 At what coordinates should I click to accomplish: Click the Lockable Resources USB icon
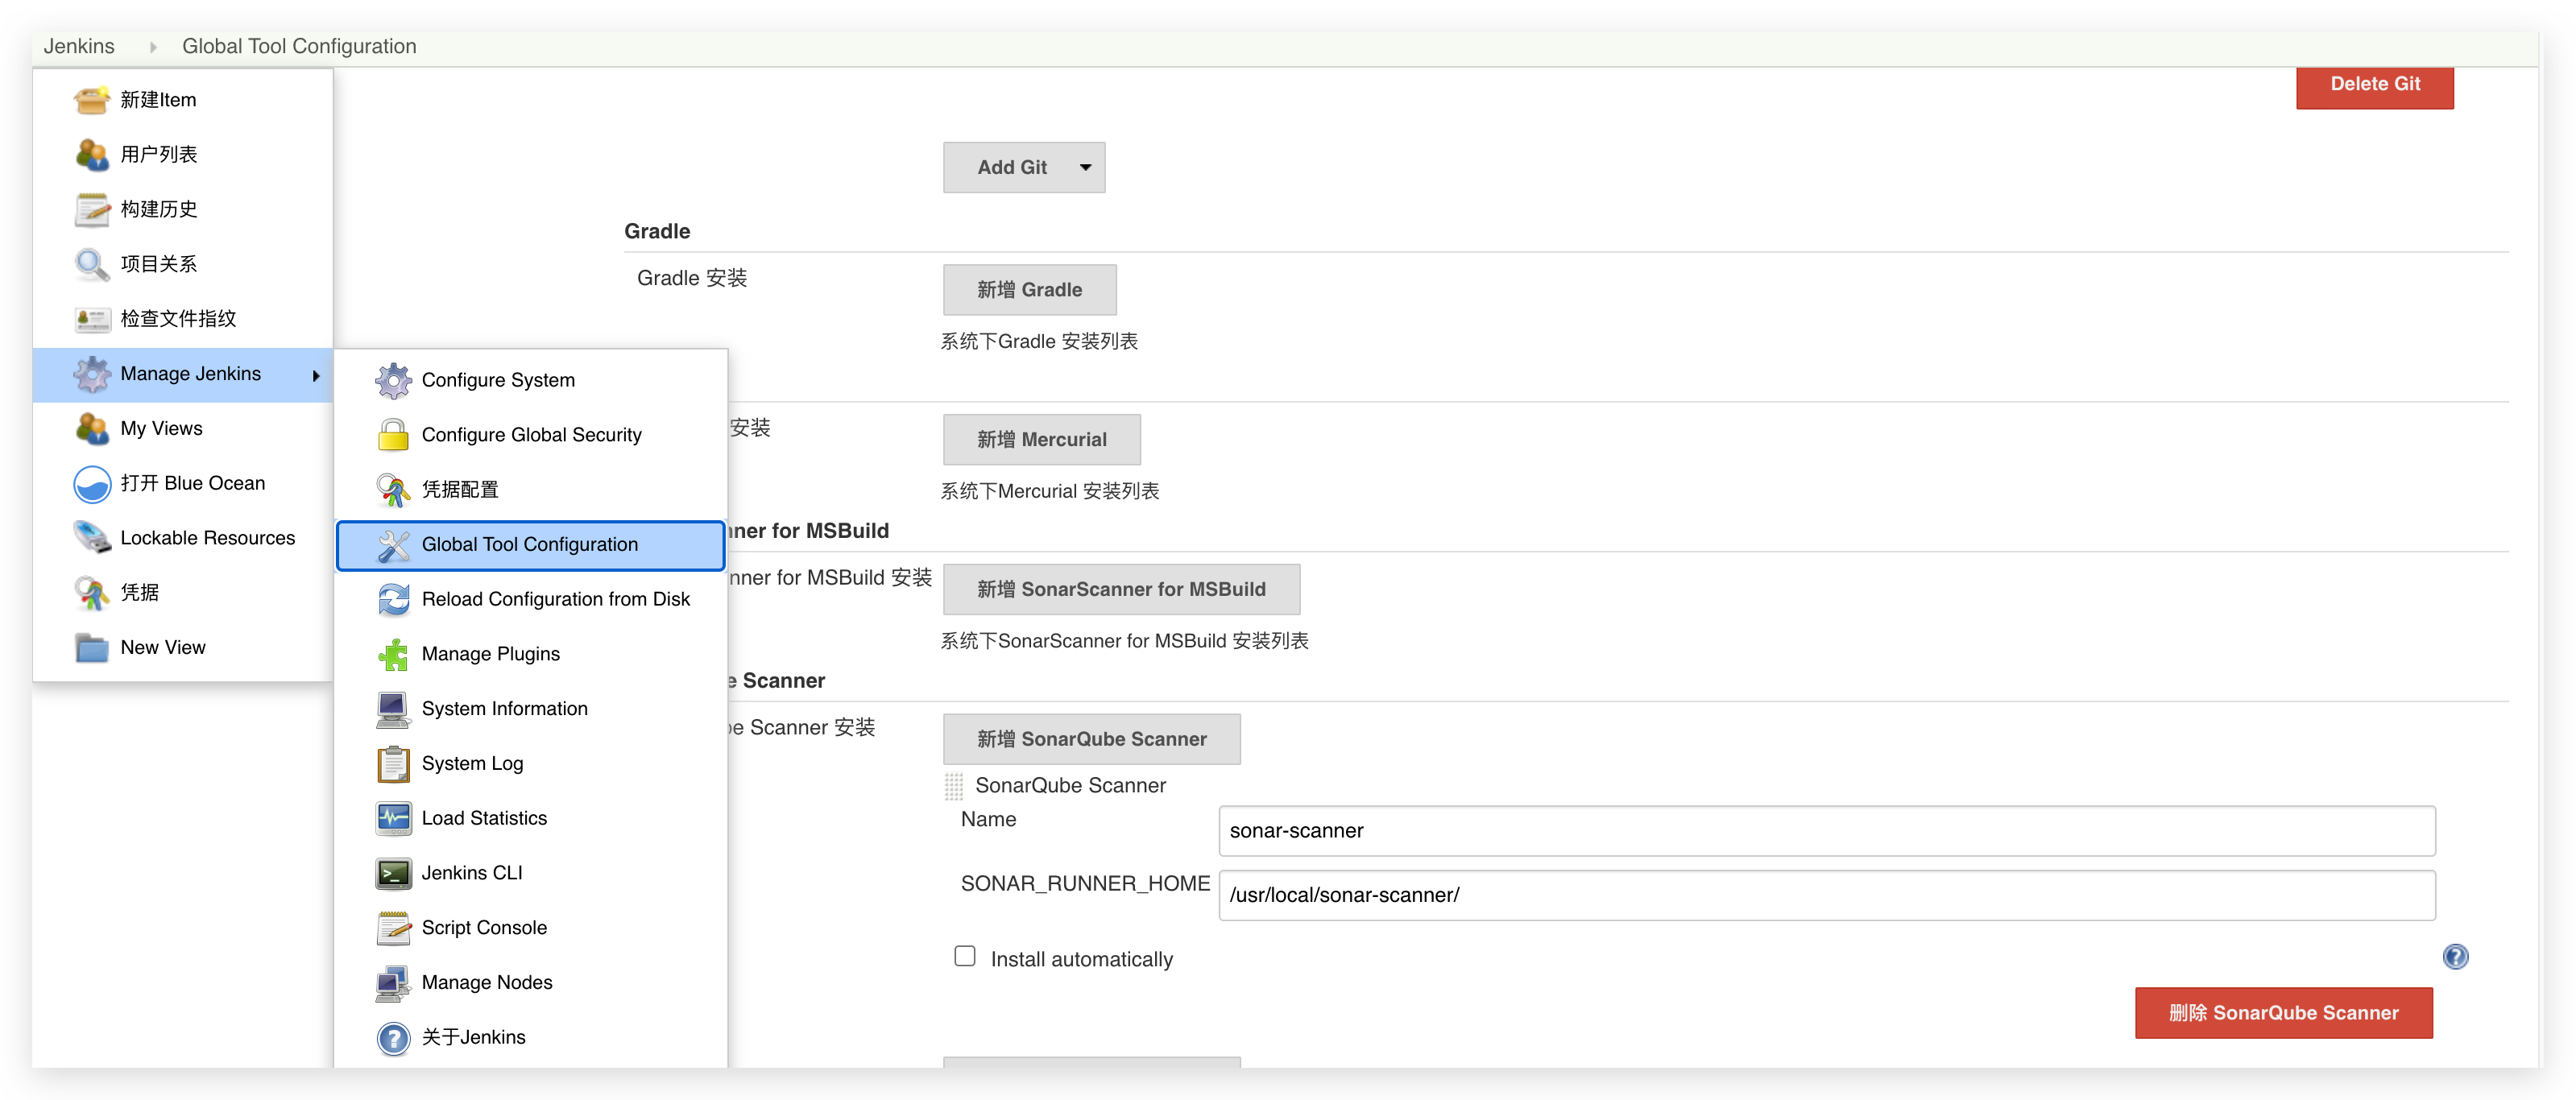click(92, 538)
